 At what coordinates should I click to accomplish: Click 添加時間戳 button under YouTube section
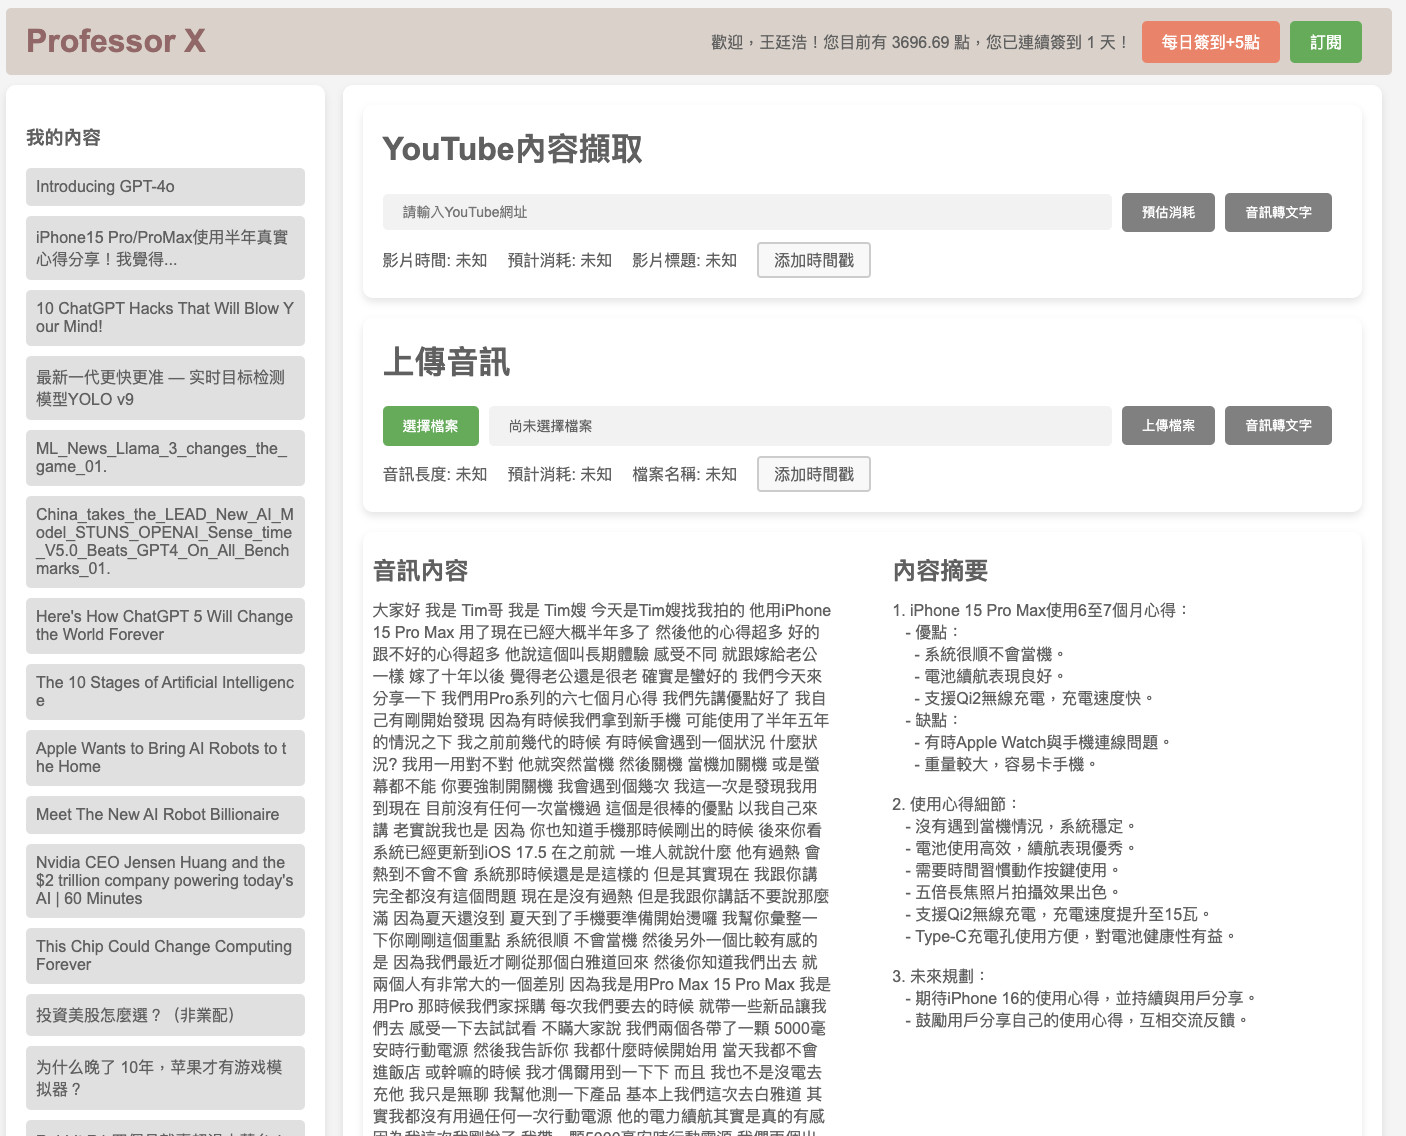(813, 260)
